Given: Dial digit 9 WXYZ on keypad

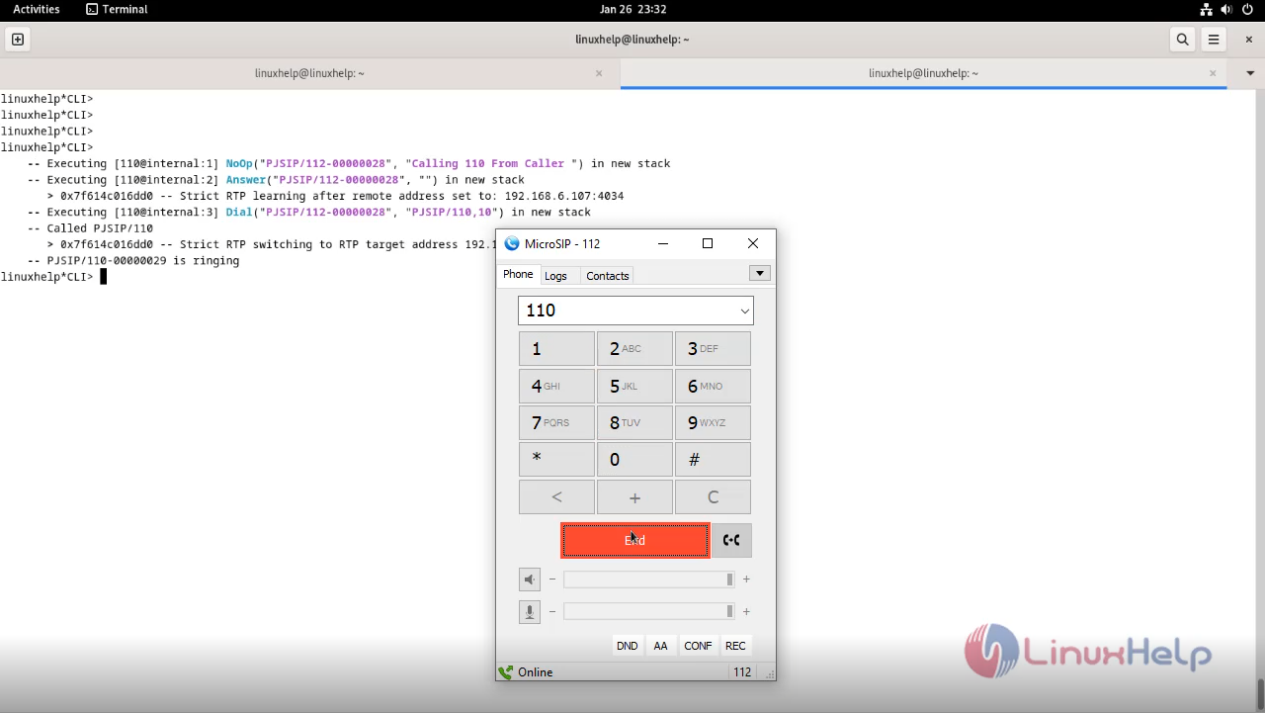Looking at the screenshot, I should [712, 423].
